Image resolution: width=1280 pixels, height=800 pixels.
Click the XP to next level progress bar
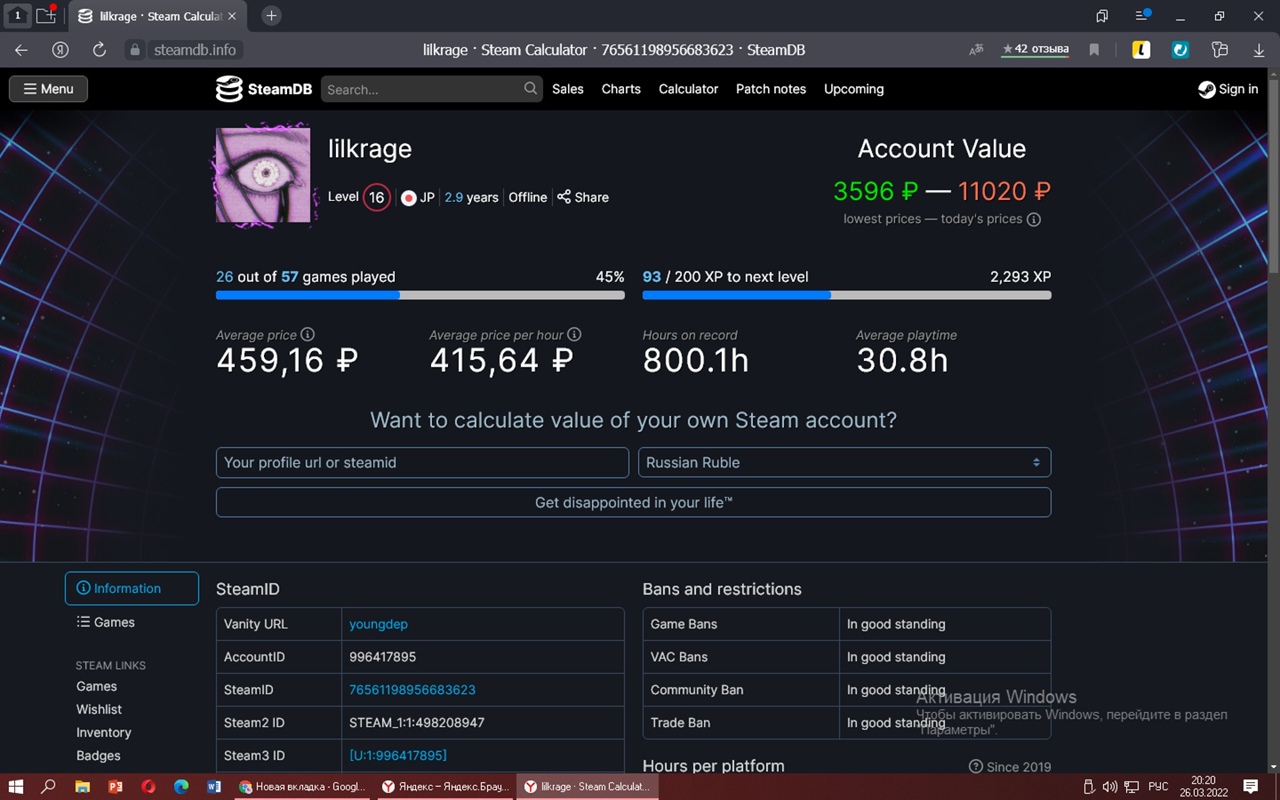[847, 295]
